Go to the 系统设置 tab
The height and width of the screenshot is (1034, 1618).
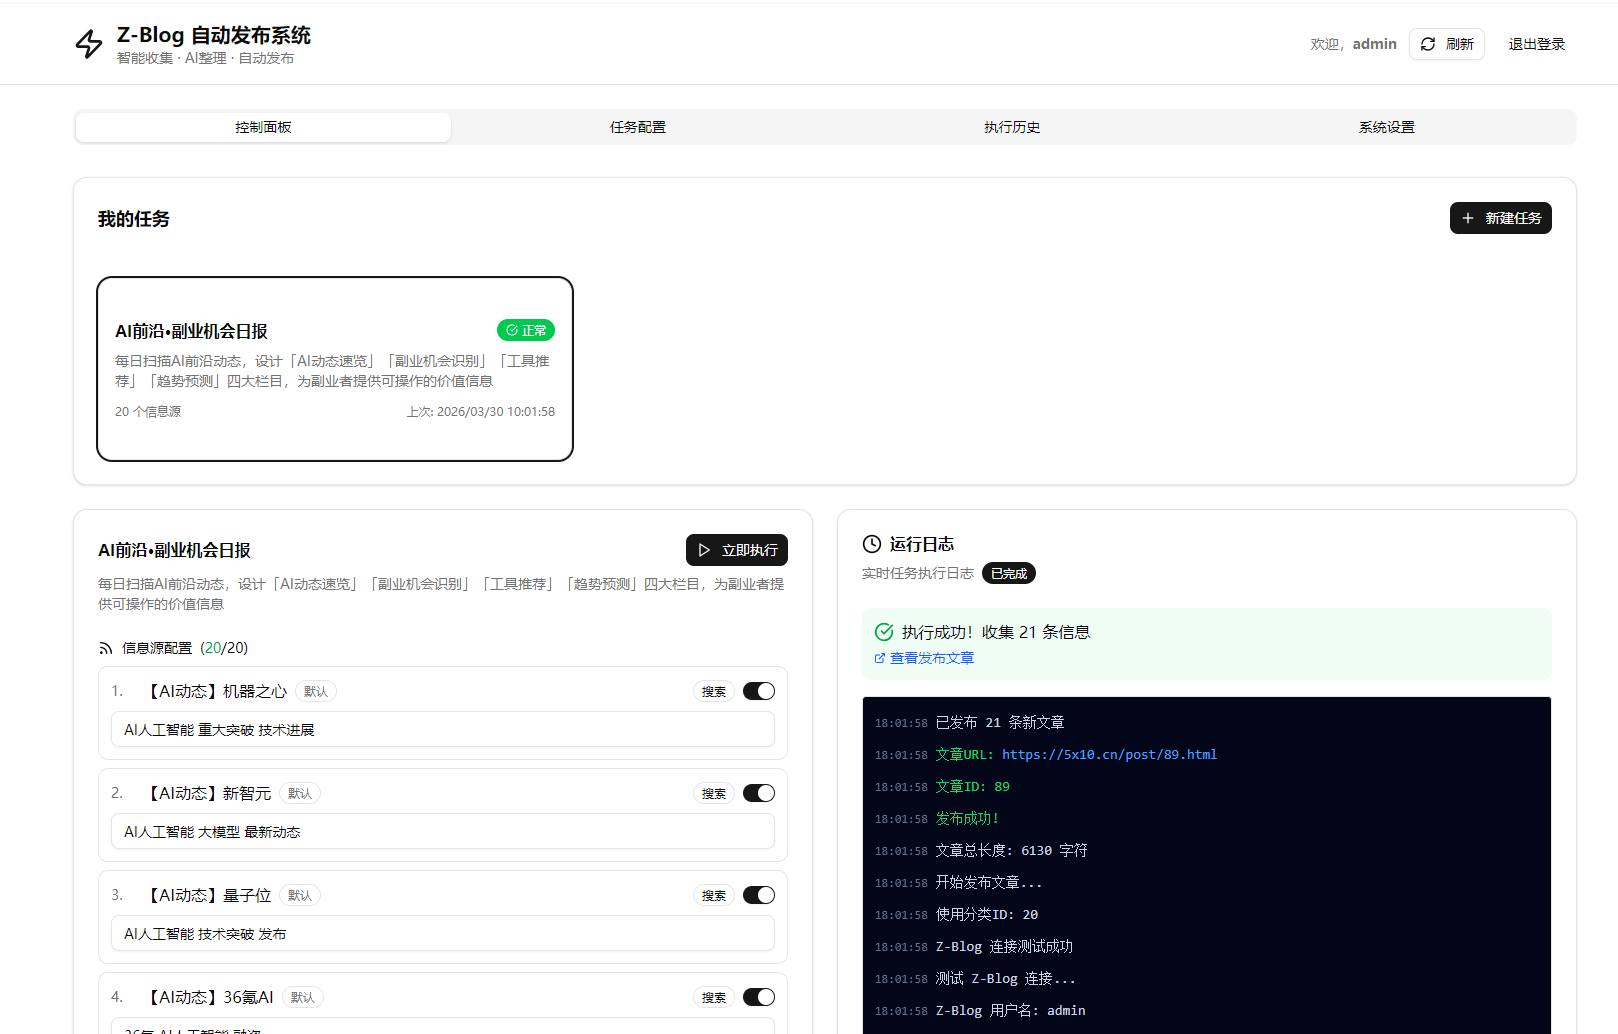point(1386,127)
